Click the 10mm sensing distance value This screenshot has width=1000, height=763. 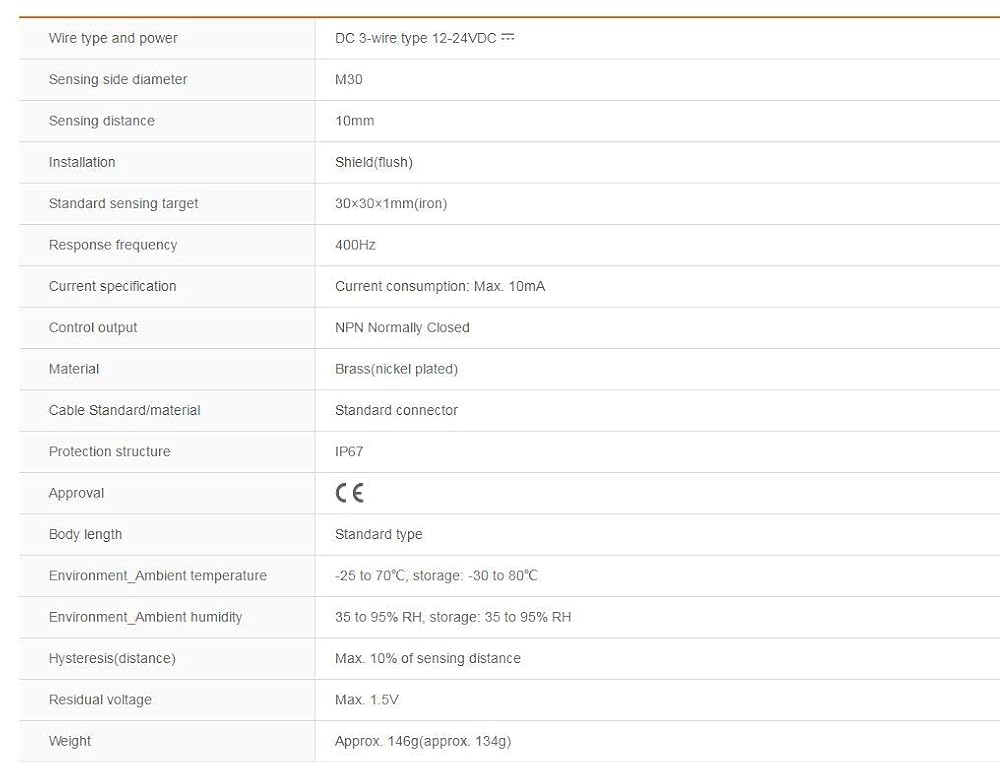tap(355, 121)
